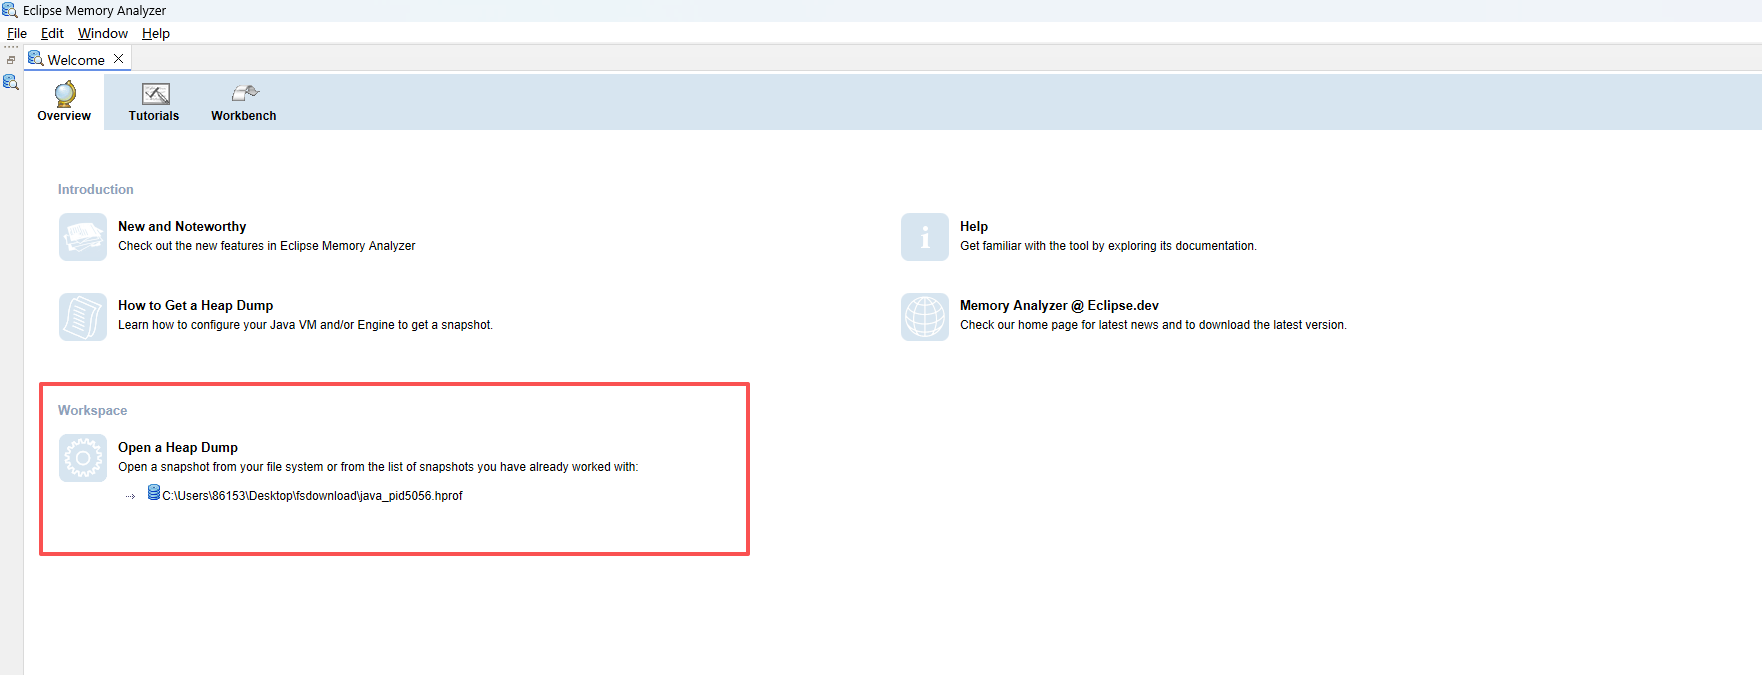Open the New and Noteworthy link
This screenshot has height=675, width=1762.
point(182,227)
